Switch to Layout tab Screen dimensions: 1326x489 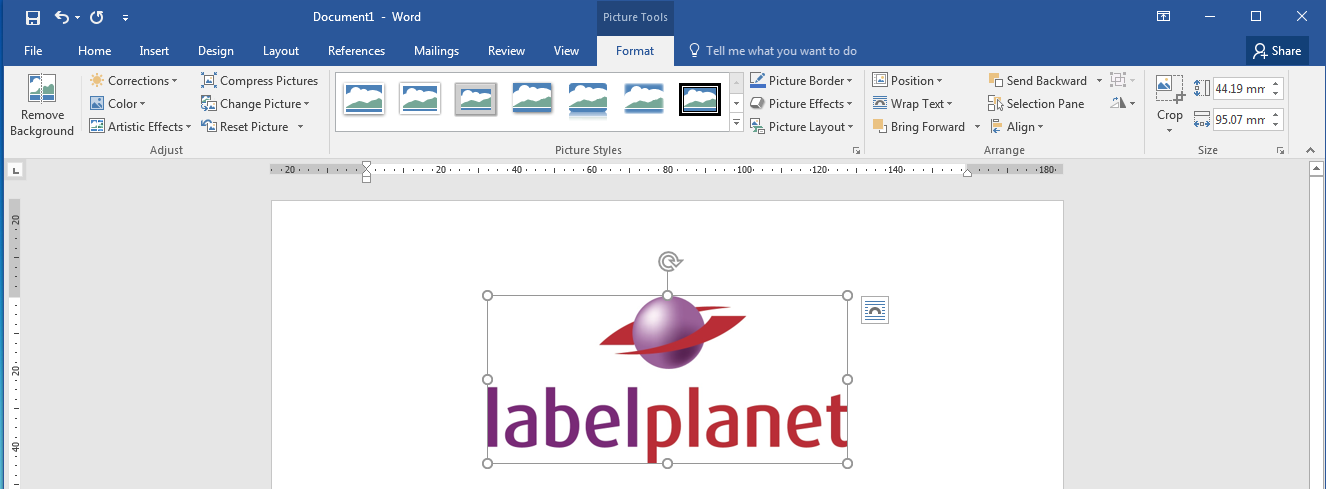tap(281, 51)
